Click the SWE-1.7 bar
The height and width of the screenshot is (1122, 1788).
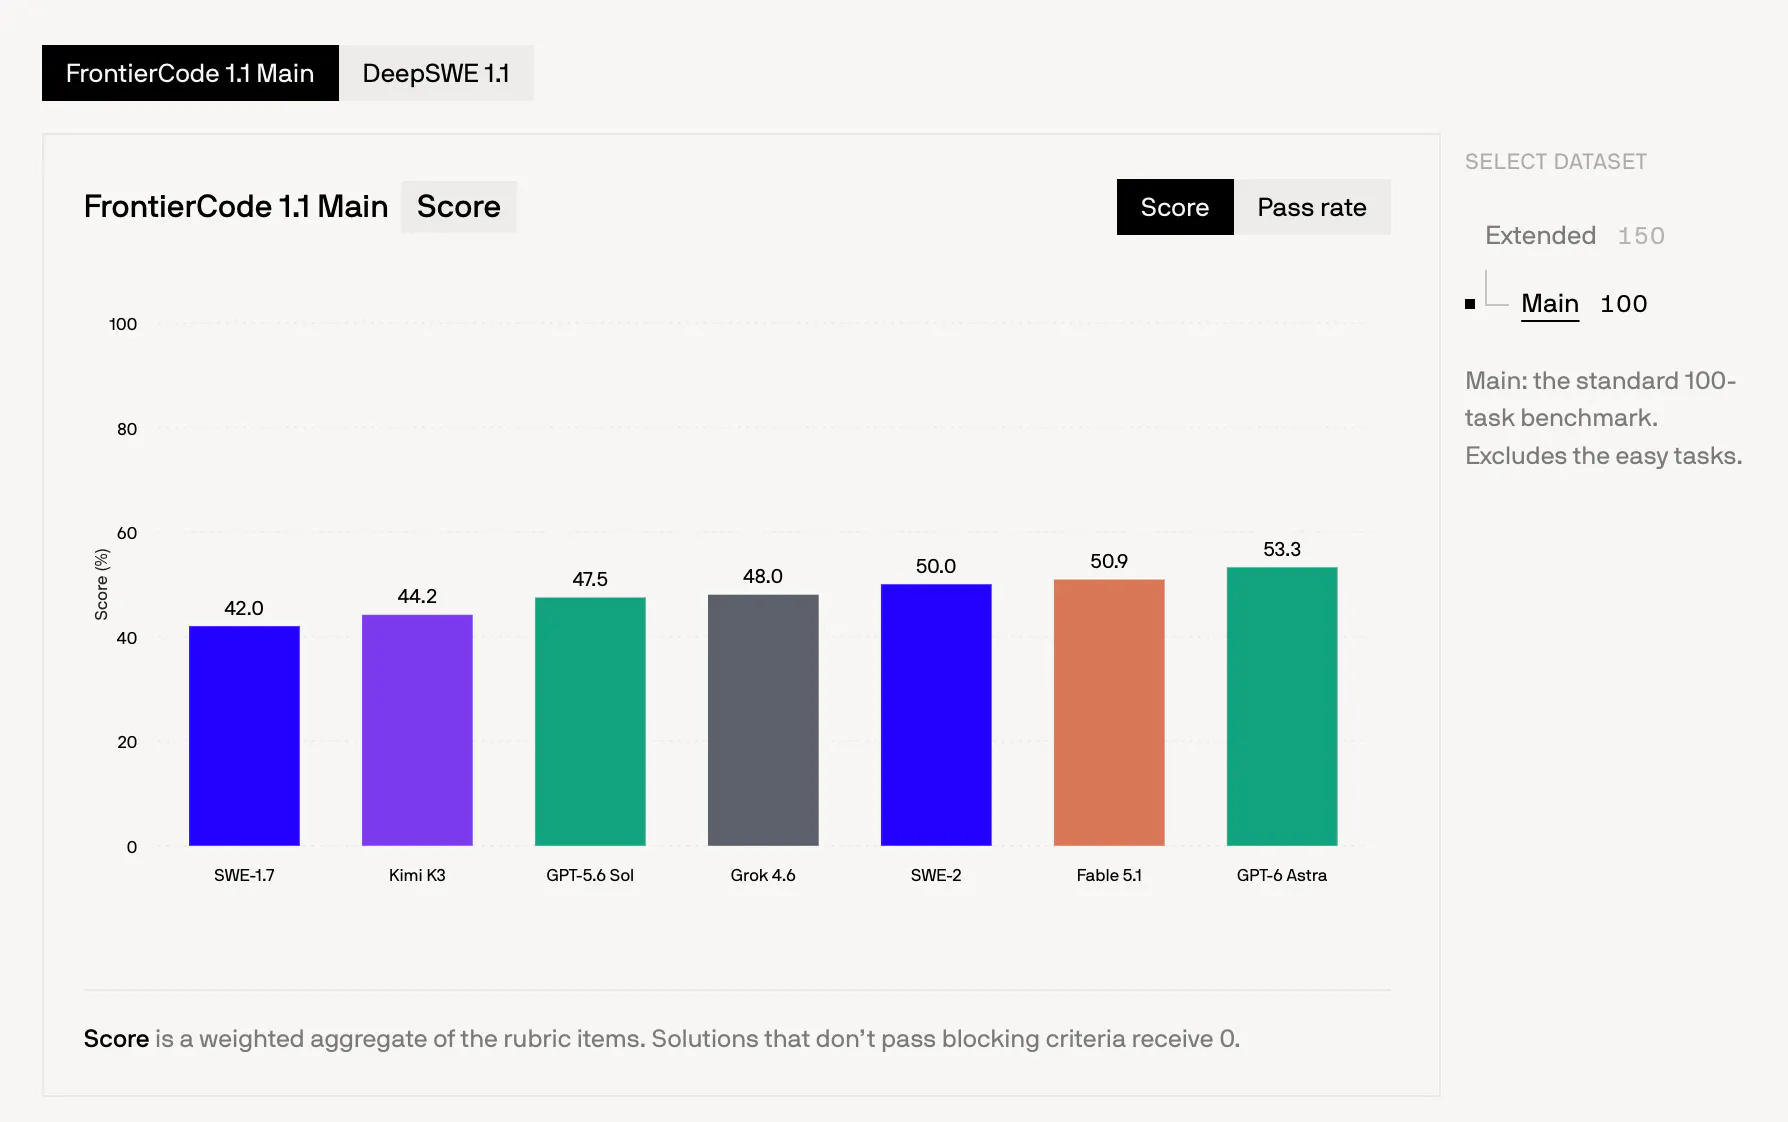tap(244, 736)
